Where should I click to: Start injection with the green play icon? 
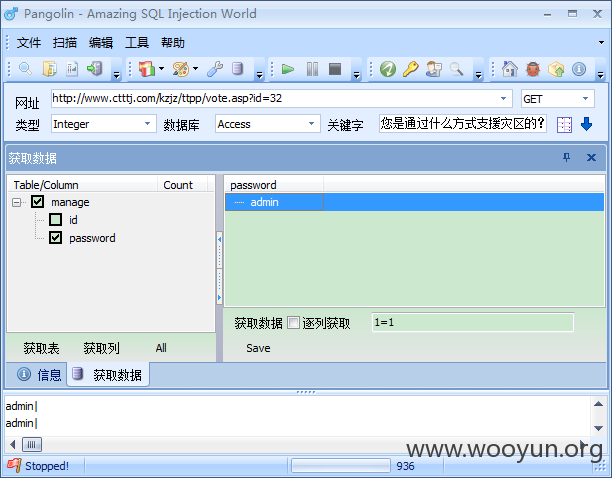[288, 69]
